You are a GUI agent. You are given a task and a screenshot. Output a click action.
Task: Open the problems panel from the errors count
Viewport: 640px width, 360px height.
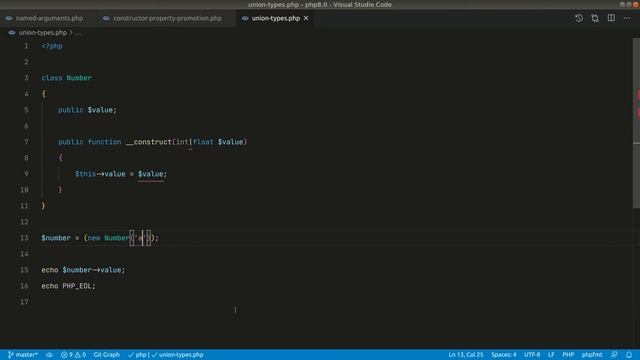(67, 355)
